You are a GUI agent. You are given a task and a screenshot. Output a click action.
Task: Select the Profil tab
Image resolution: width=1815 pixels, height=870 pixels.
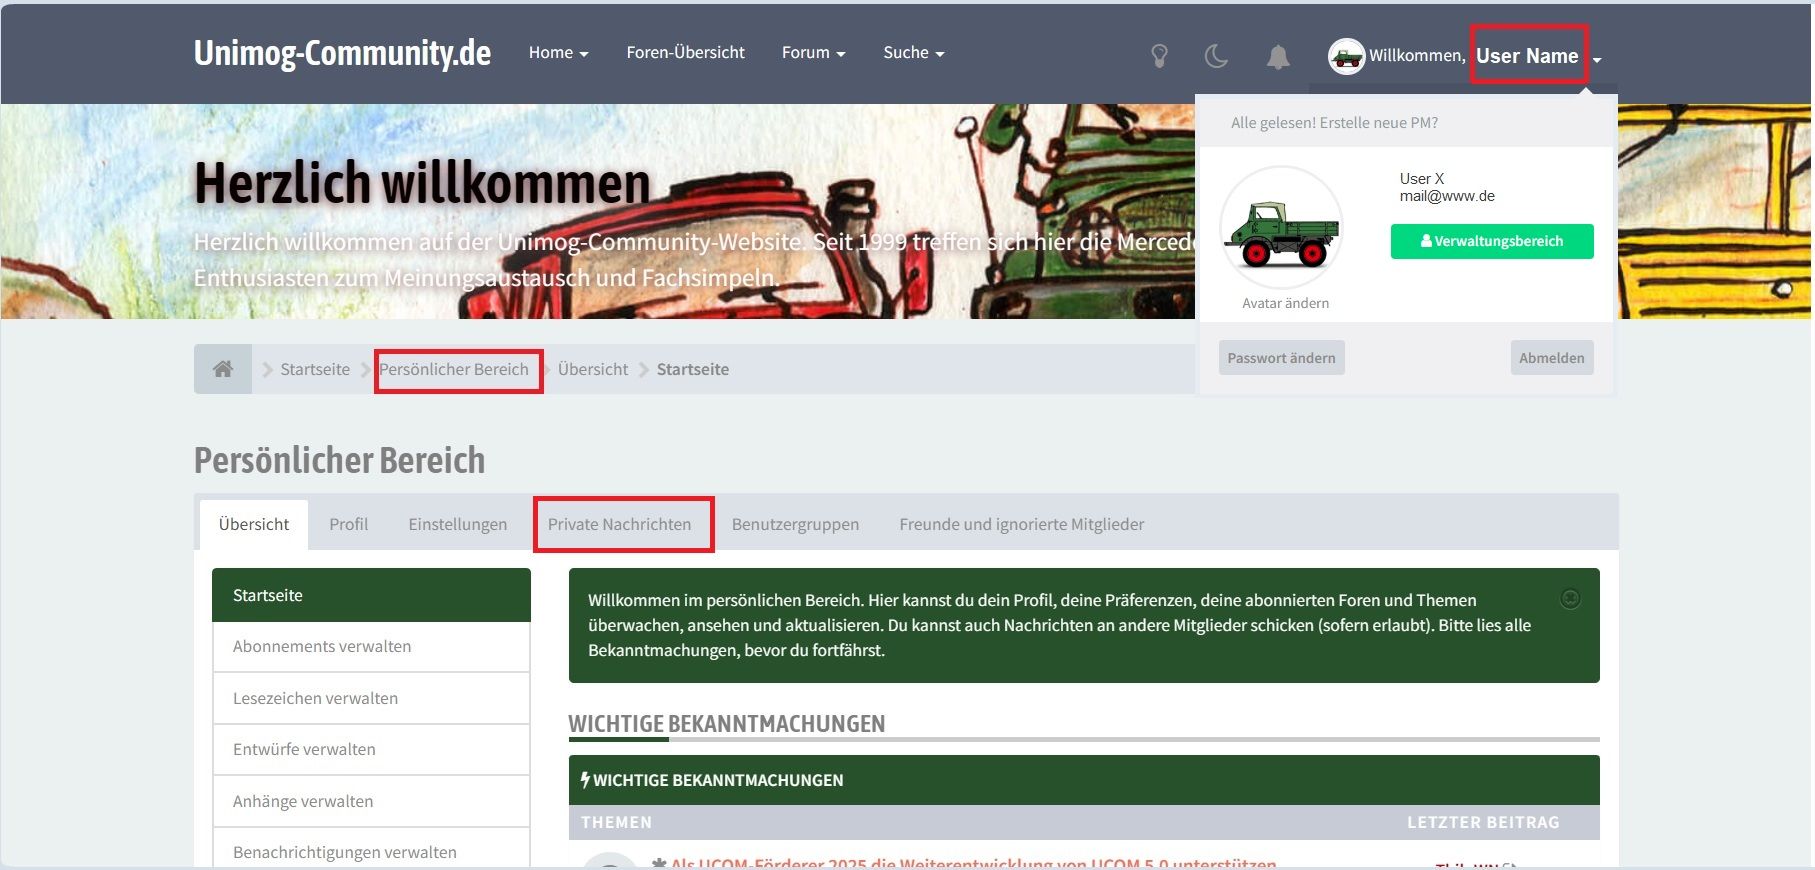click(348, 524)
